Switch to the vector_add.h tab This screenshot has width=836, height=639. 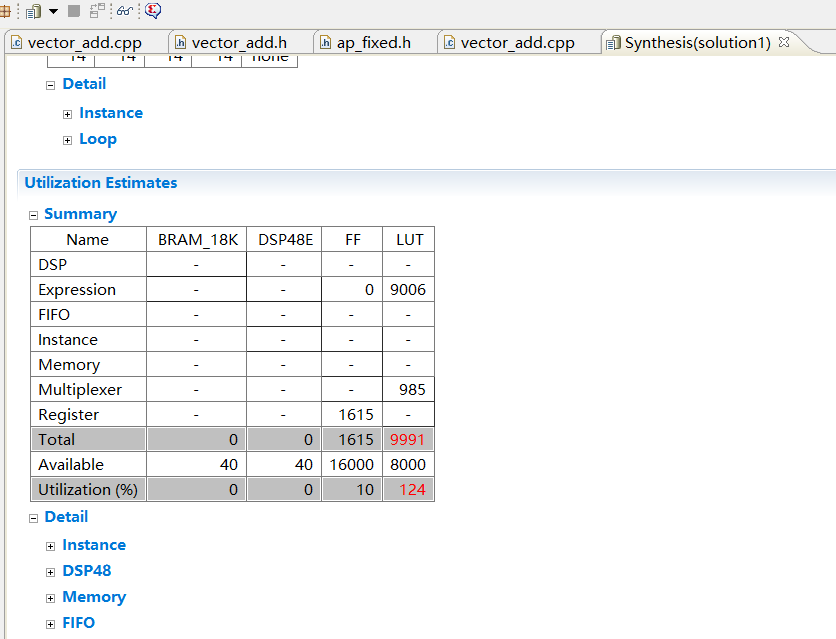click(x=239, y=43)
